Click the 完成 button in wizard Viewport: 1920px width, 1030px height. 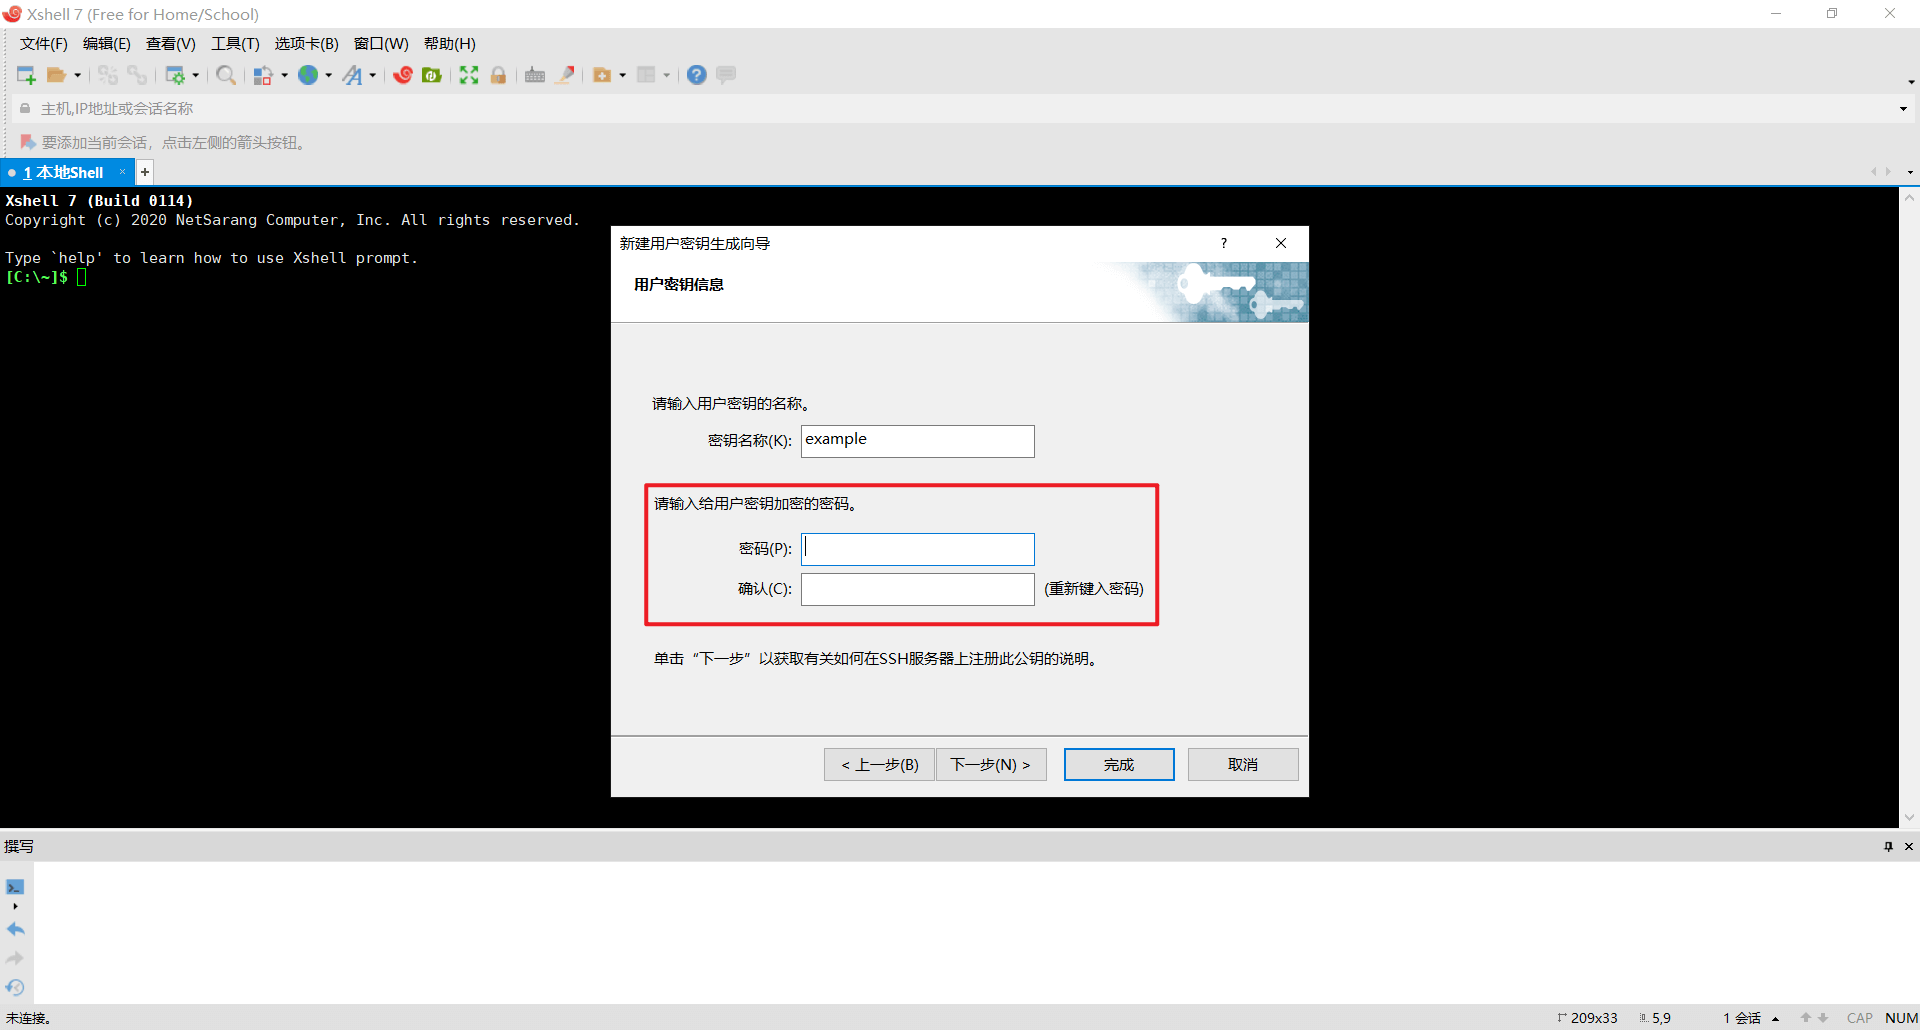(x=1119, y=764)
